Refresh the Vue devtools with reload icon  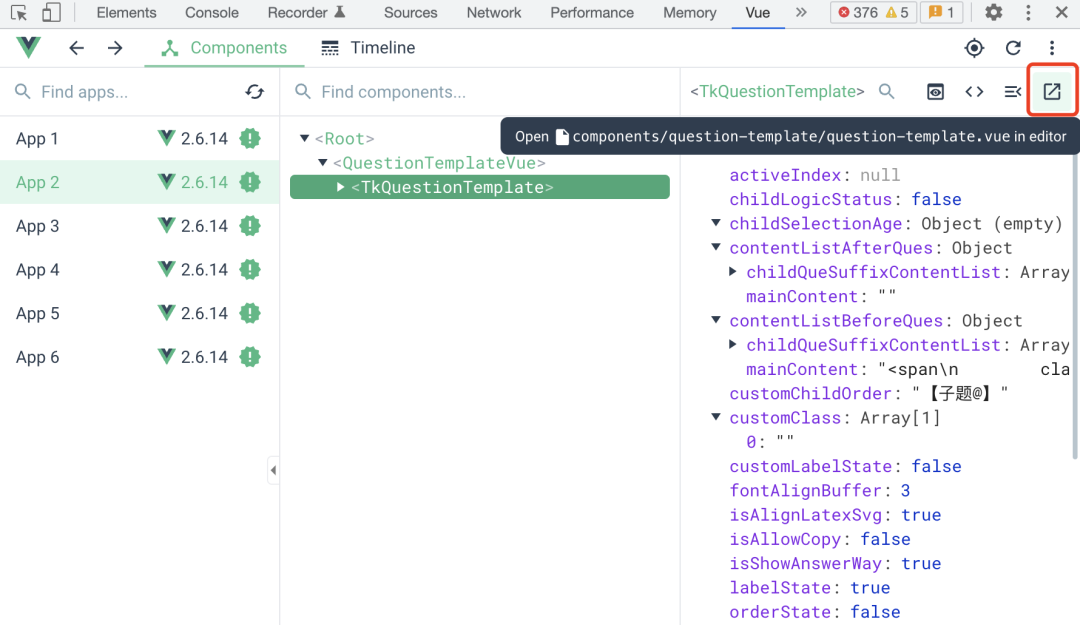click(x=1013, y=48)
